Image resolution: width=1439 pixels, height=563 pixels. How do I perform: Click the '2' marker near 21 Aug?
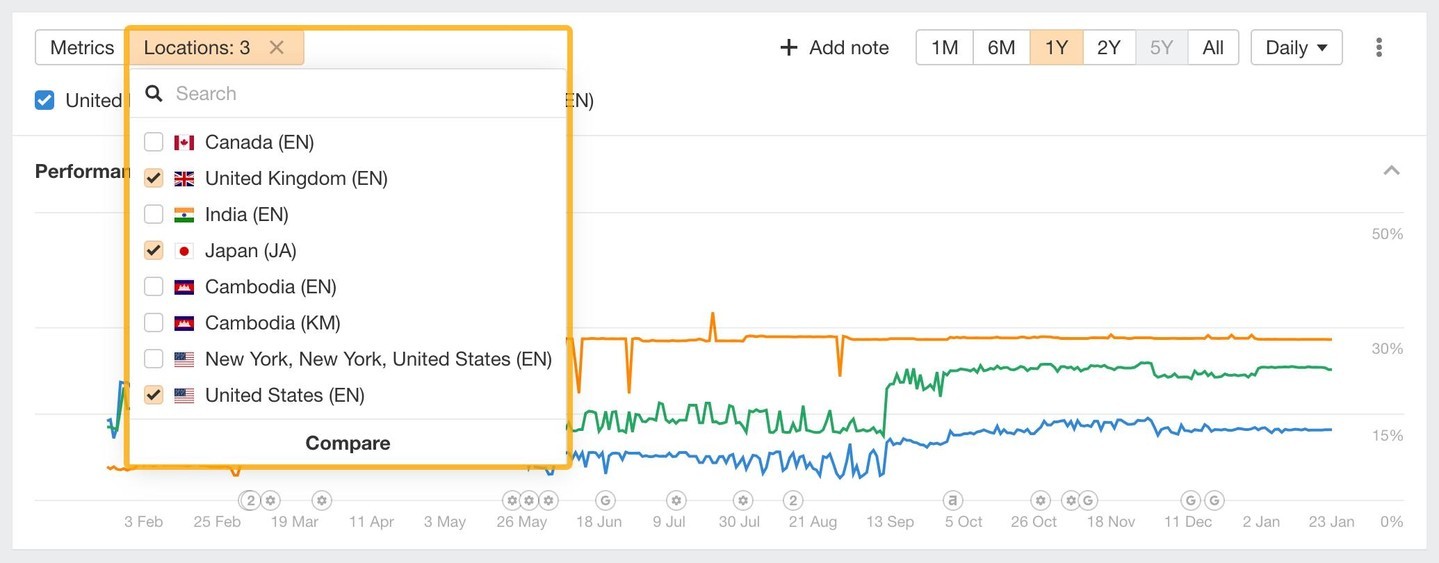pos(793,499)
